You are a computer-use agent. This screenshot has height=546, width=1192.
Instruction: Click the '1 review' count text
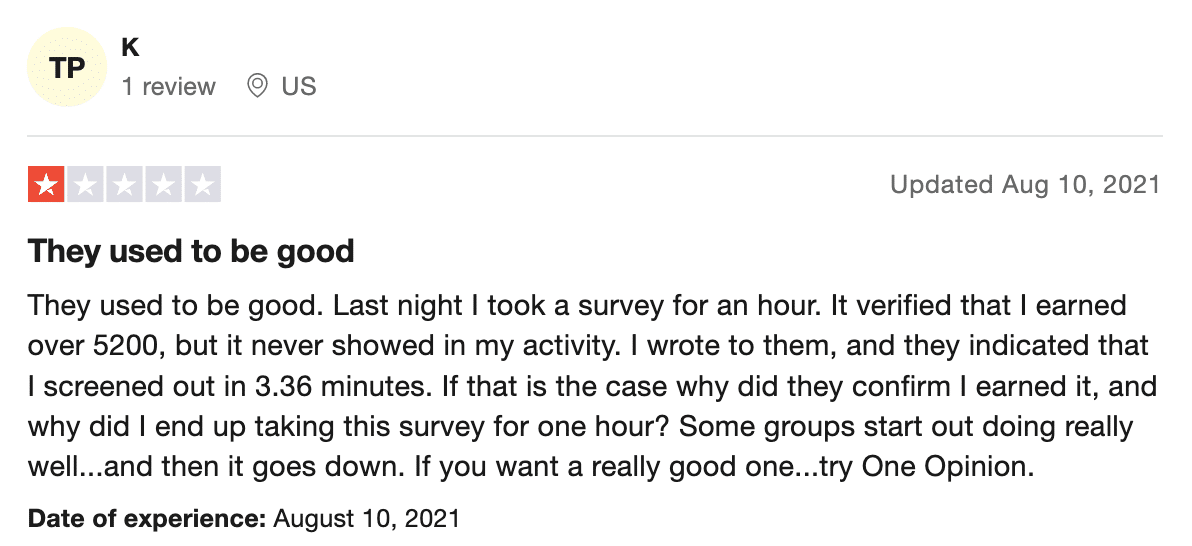click(x=169, y=86)
